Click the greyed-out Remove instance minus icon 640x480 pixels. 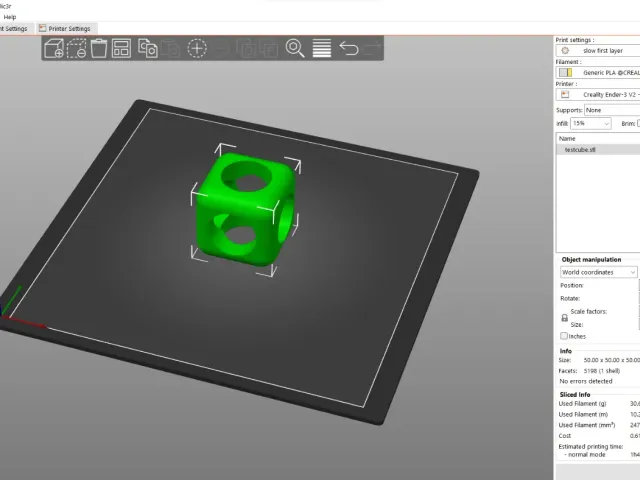(x=222, y=48)
